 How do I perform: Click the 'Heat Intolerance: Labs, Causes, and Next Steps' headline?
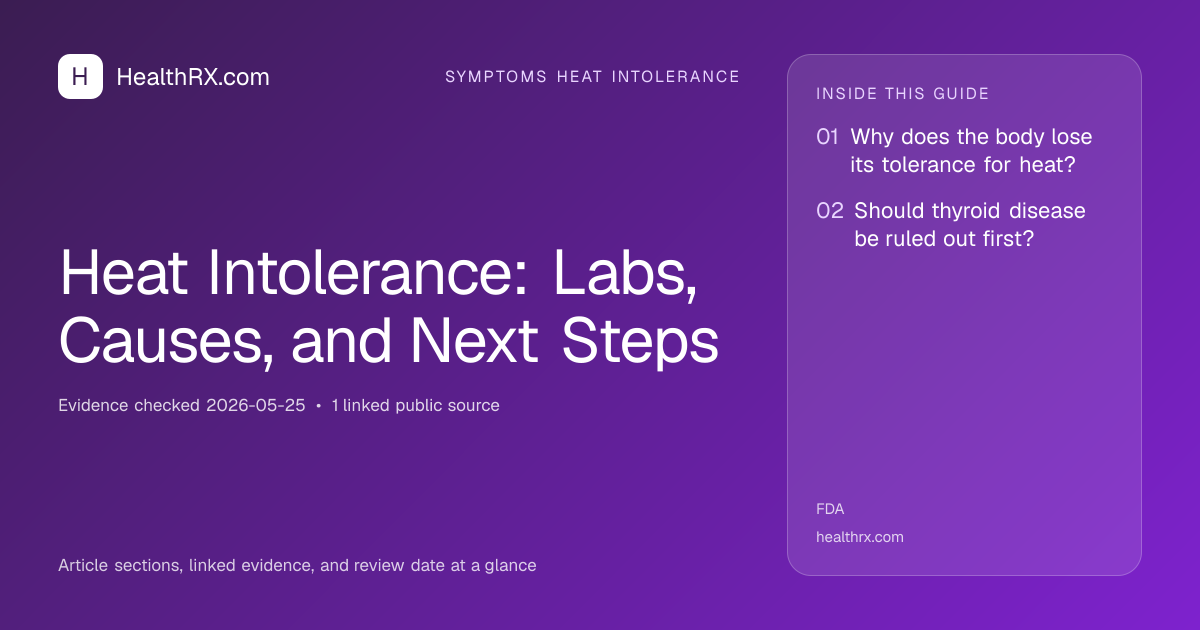tap(388, 307)
